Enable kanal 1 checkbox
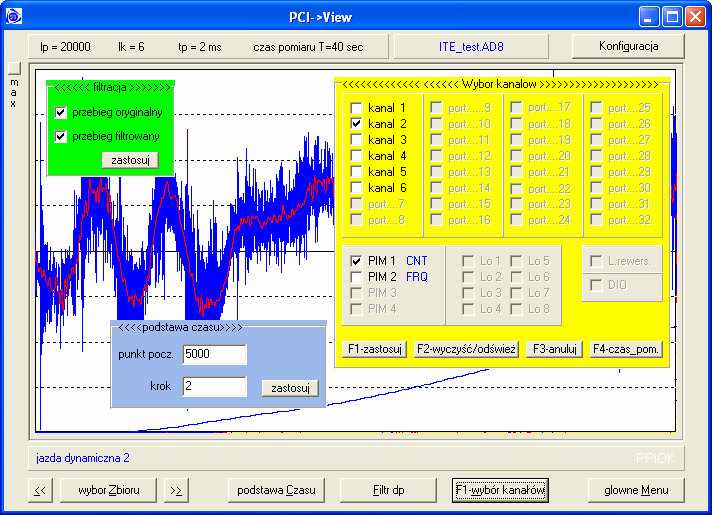The image size is (712, 515). click(356, 108)
